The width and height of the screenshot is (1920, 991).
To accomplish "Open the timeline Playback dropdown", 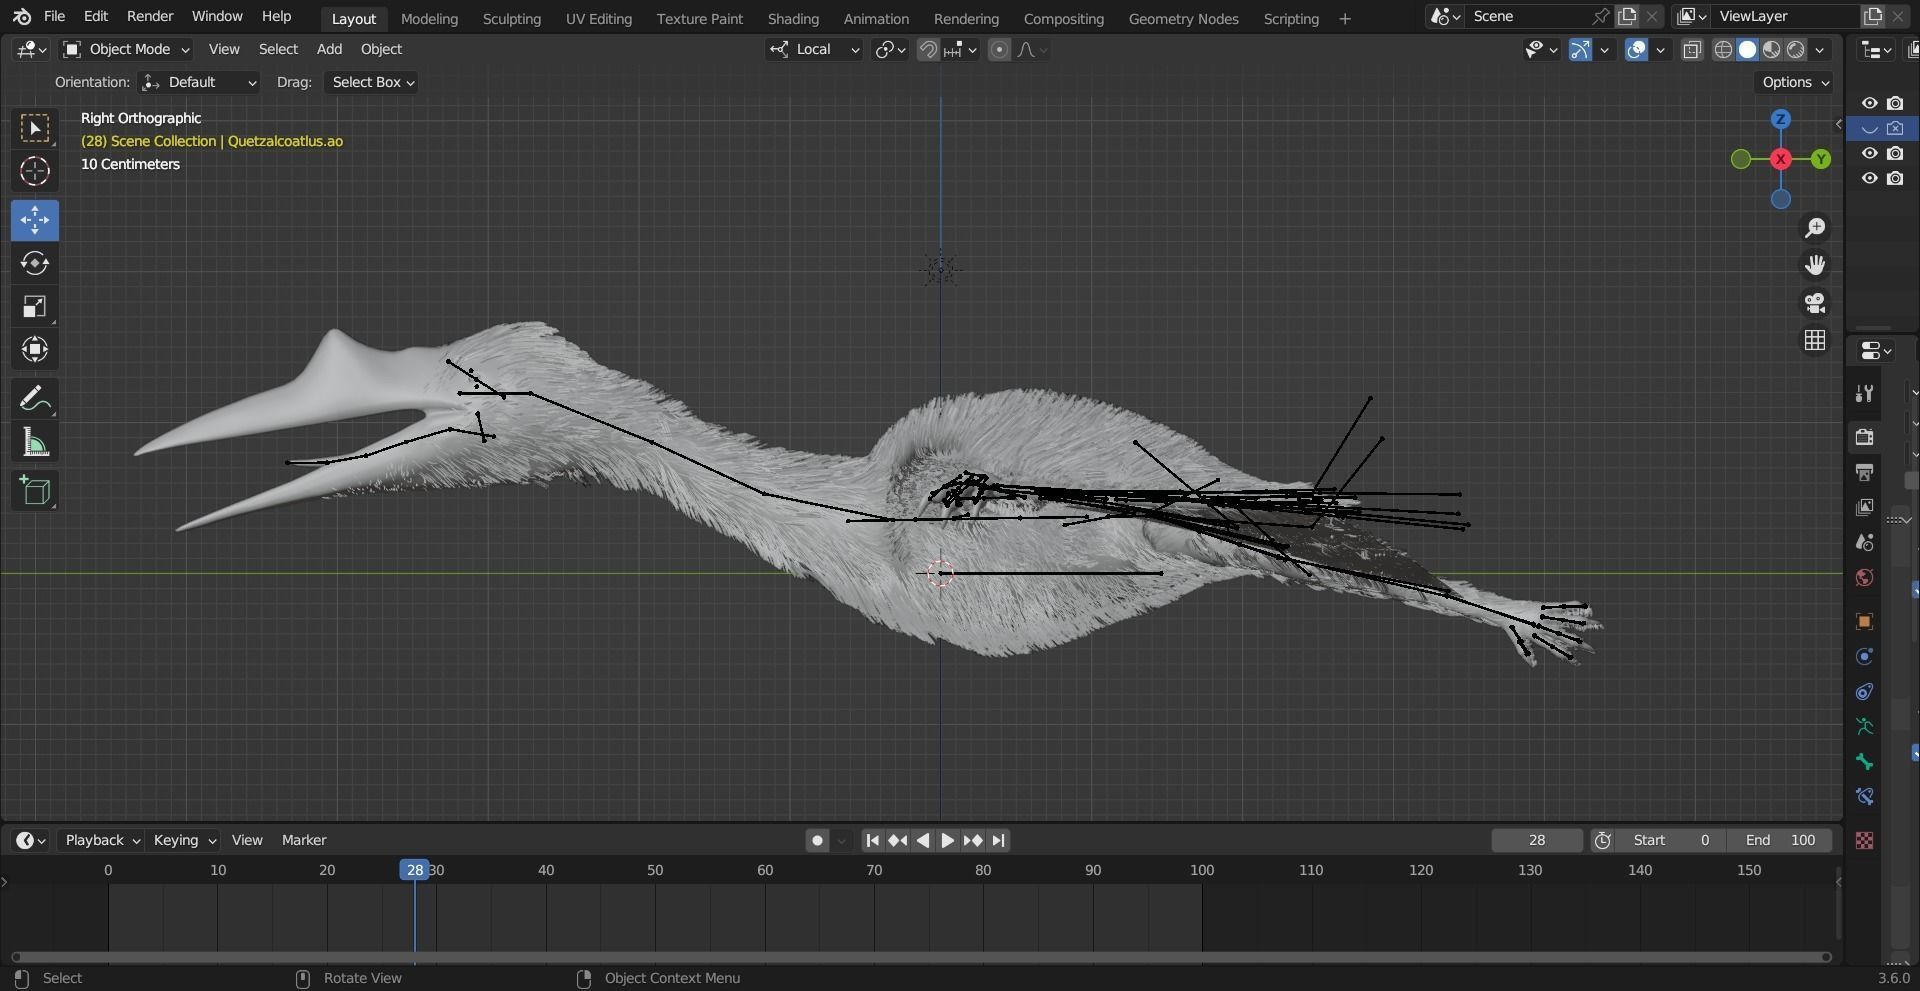I will point(101,840).
